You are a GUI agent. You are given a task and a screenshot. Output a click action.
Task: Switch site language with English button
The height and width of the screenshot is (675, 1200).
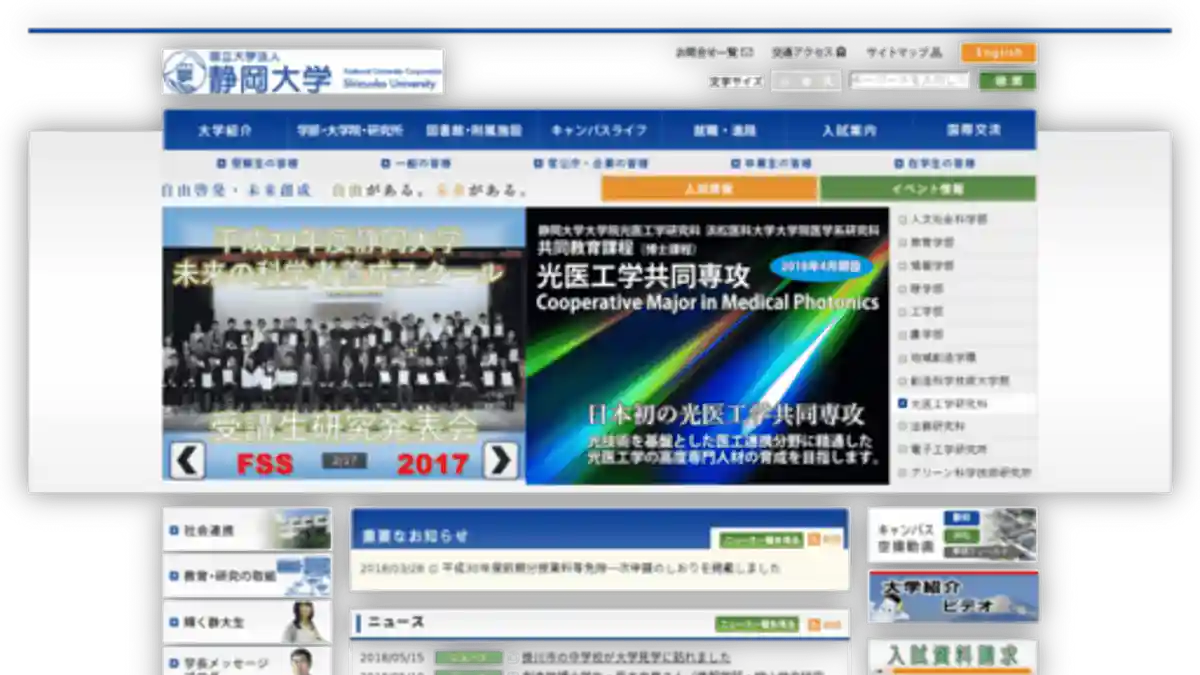click(997, 53)
